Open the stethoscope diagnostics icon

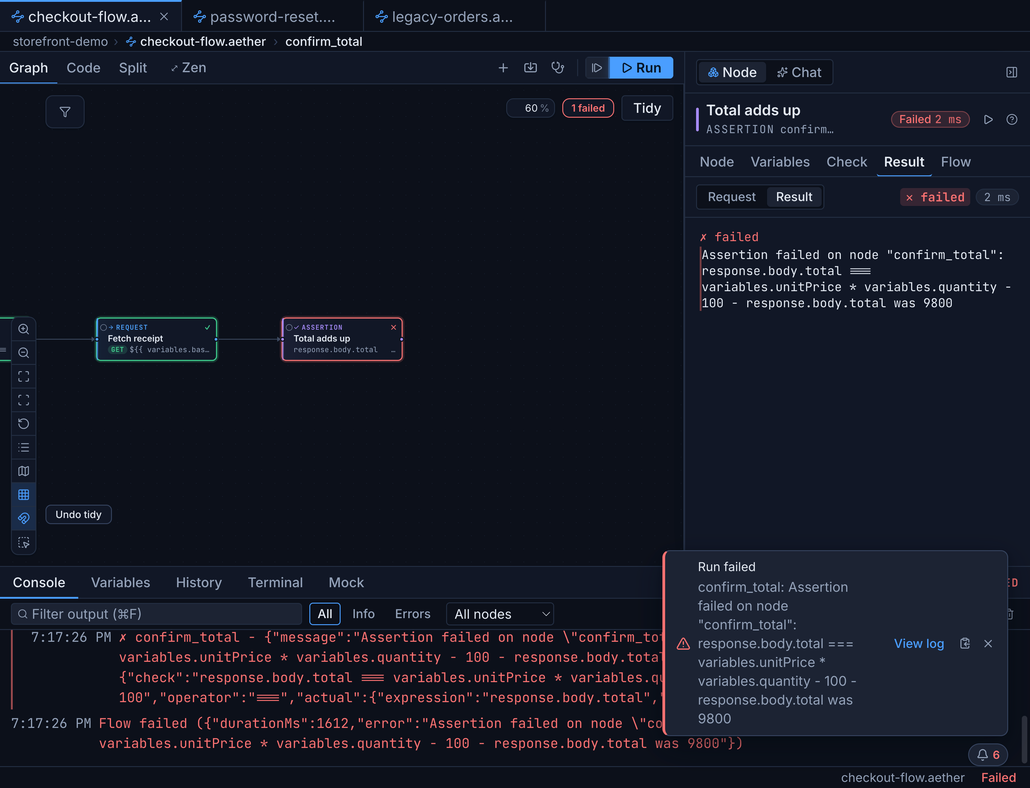coord(558,68)
